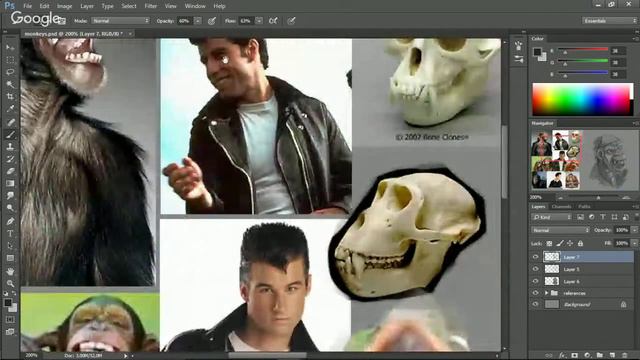Toggle visibility of Layer 5
The image size is (640, 360).
536,269
